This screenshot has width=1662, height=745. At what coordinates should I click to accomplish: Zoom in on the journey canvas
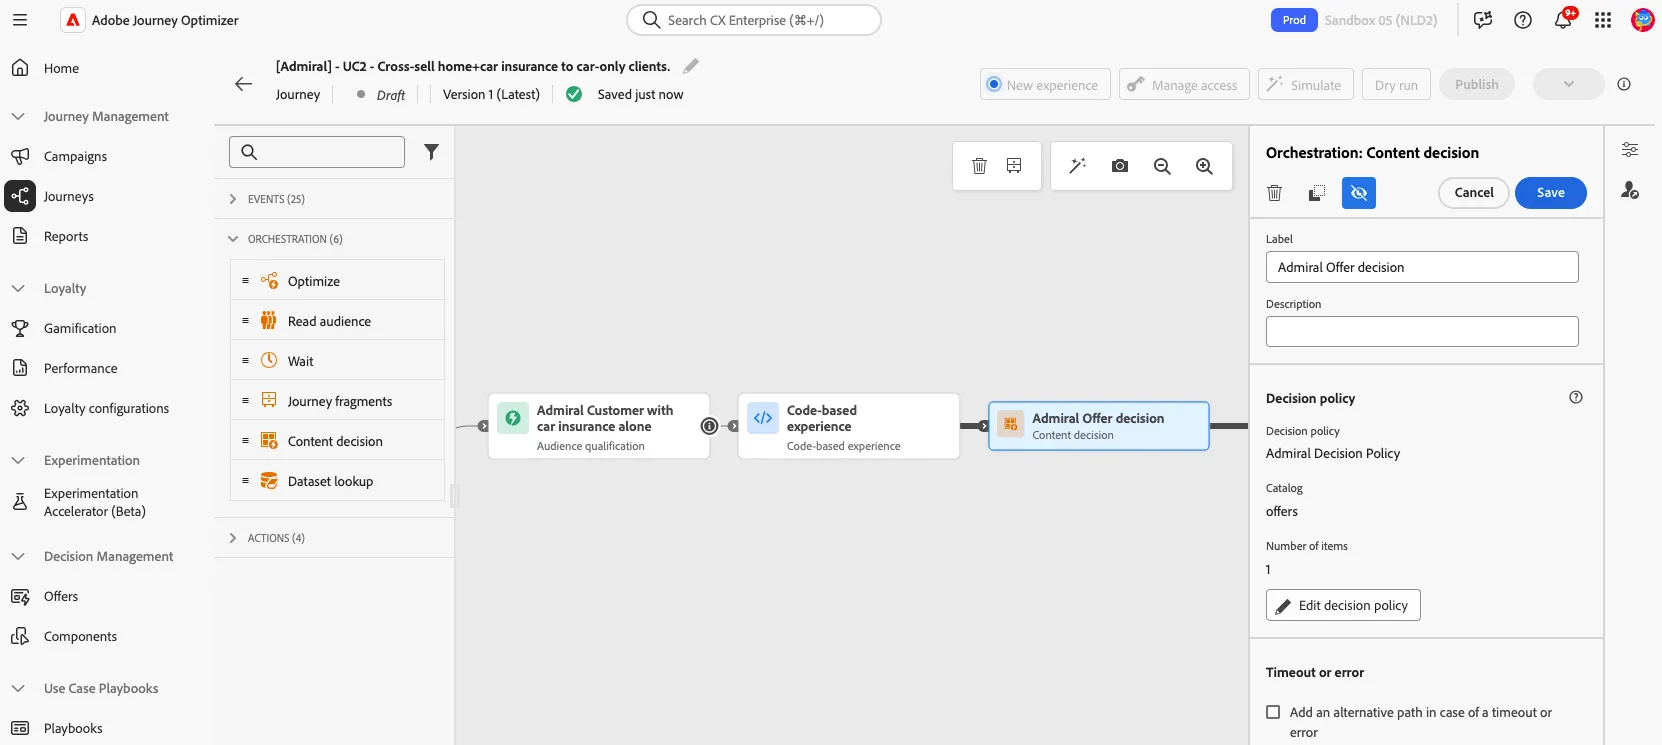(1204, 166)
